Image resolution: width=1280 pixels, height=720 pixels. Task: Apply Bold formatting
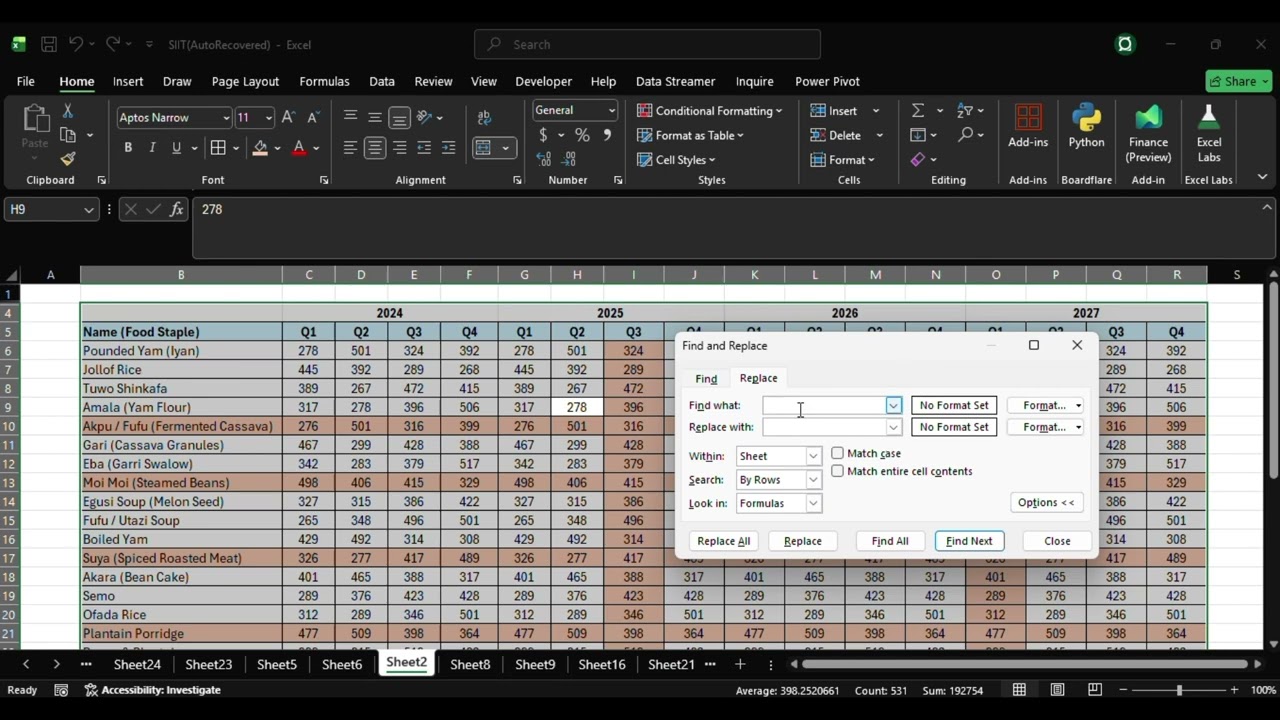[128, 148]
